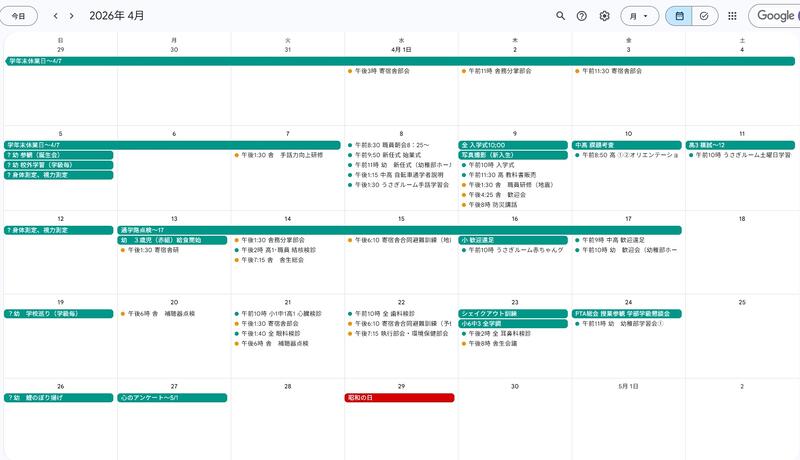Open the red 昭和の日 holiday event
This screenshot has height=460, width=800.
click(x=400, y=397)
